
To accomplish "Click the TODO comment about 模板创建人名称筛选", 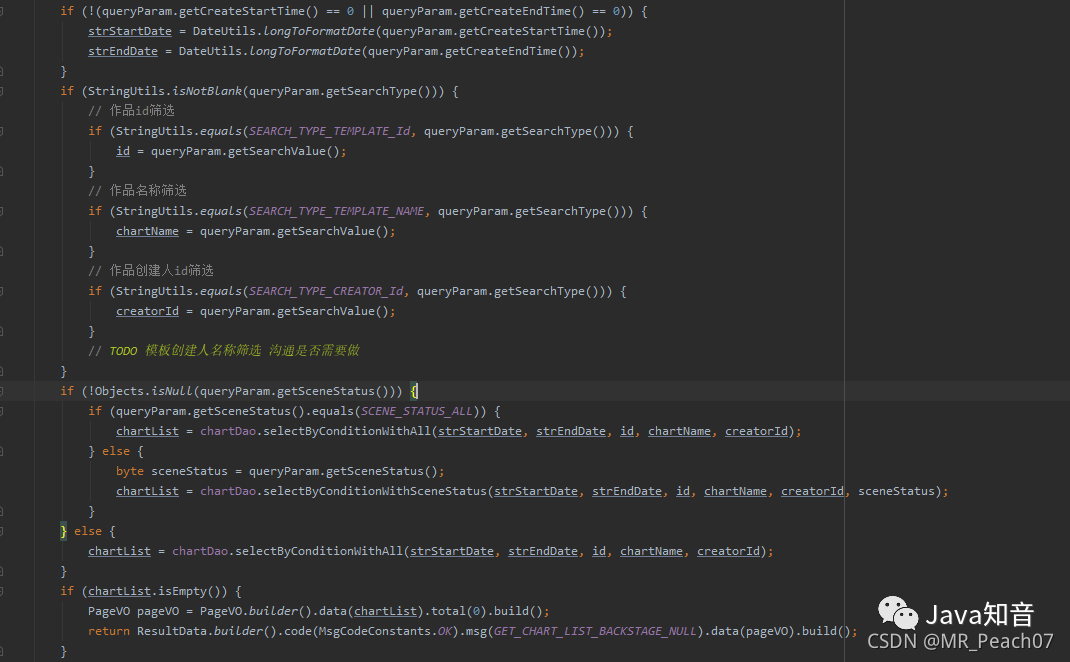I will pyautogui.click(x=224, y=350).
